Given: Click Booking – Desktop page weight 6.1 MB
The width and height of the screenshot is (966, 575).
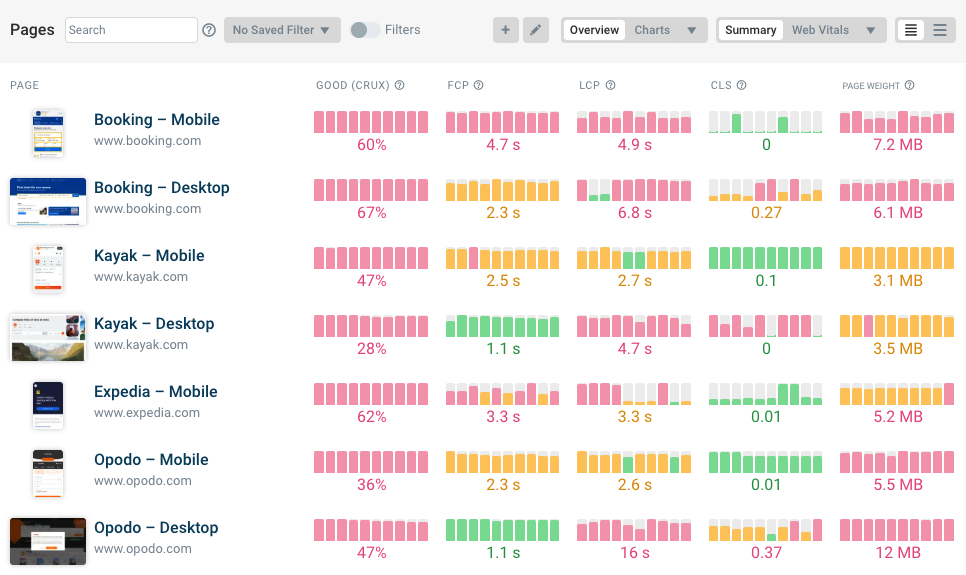Looking at the screenshot, I should [898, 213].
